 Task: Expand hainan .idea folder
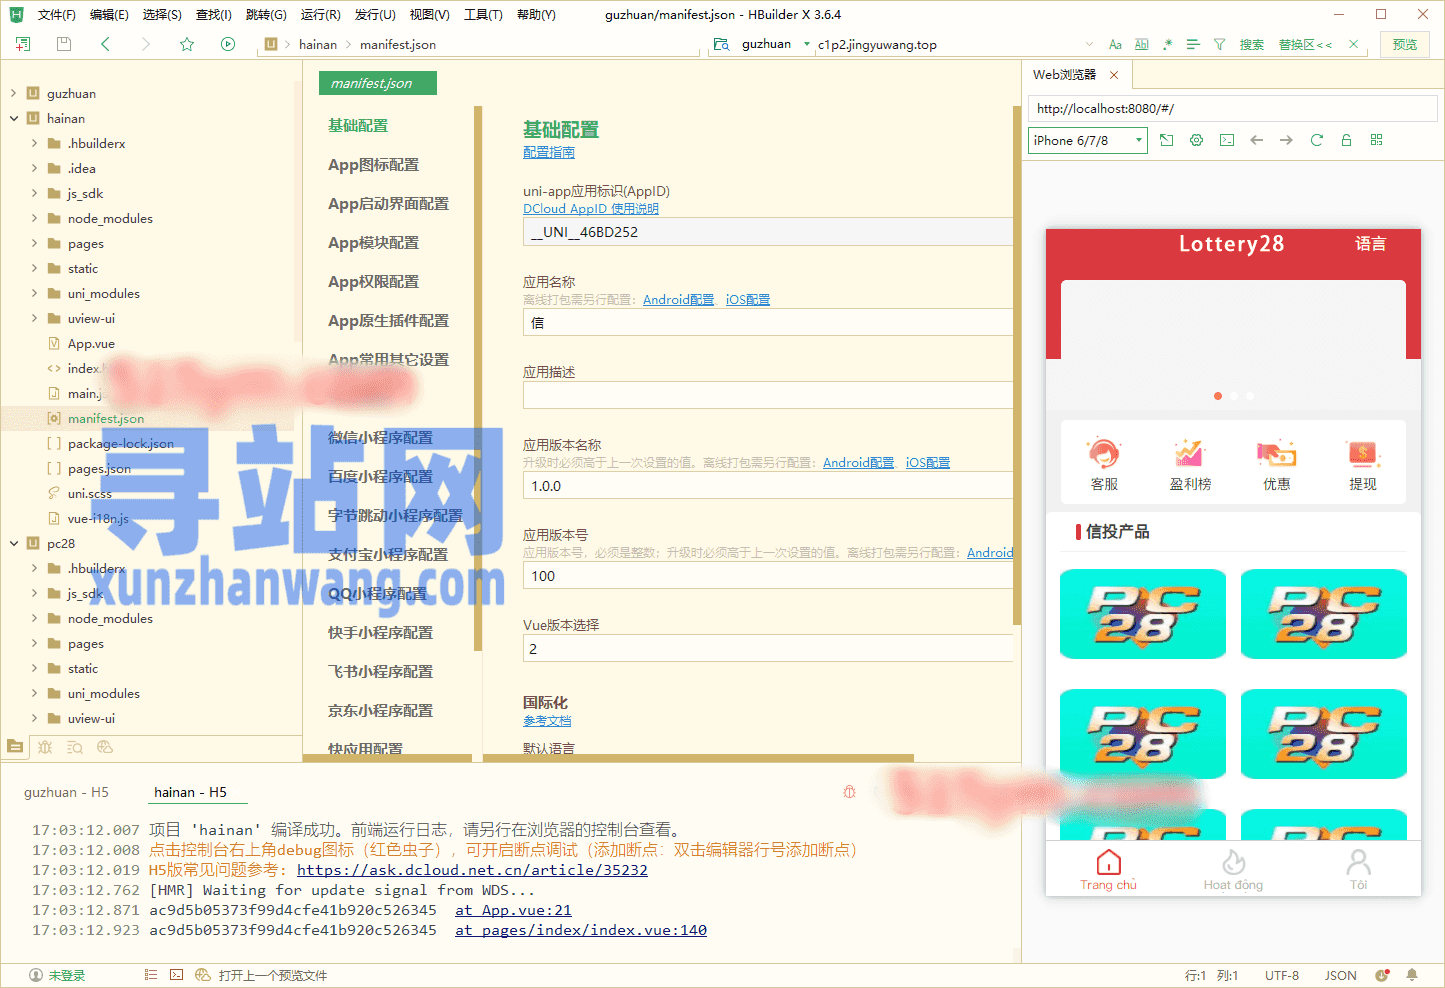35,168
